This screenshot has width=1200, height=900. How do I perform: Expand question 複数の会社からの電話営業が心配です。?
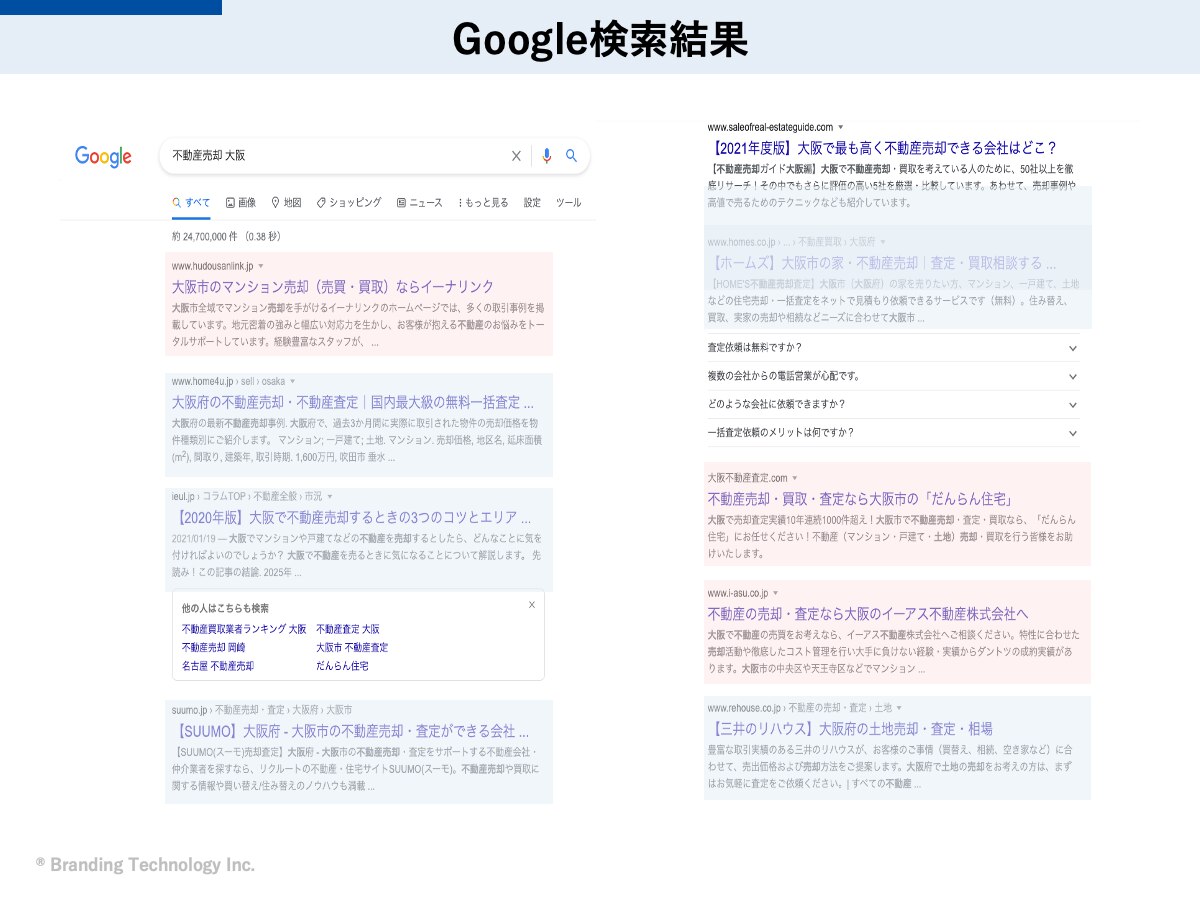point(893,376)
